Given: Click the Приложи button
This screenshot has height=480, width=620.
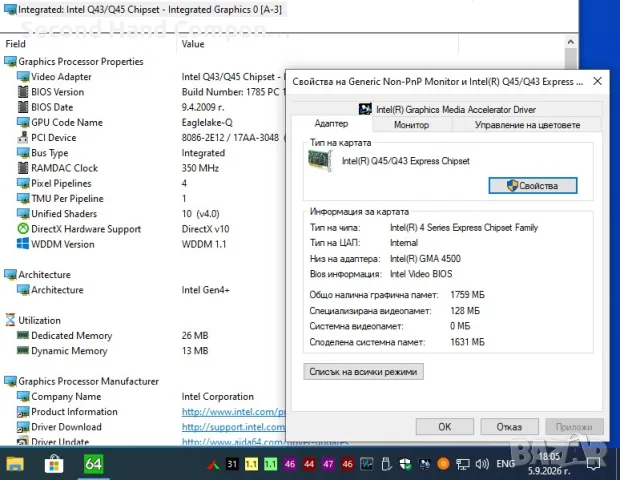Looking at the screenshot, I should [574, 427].
